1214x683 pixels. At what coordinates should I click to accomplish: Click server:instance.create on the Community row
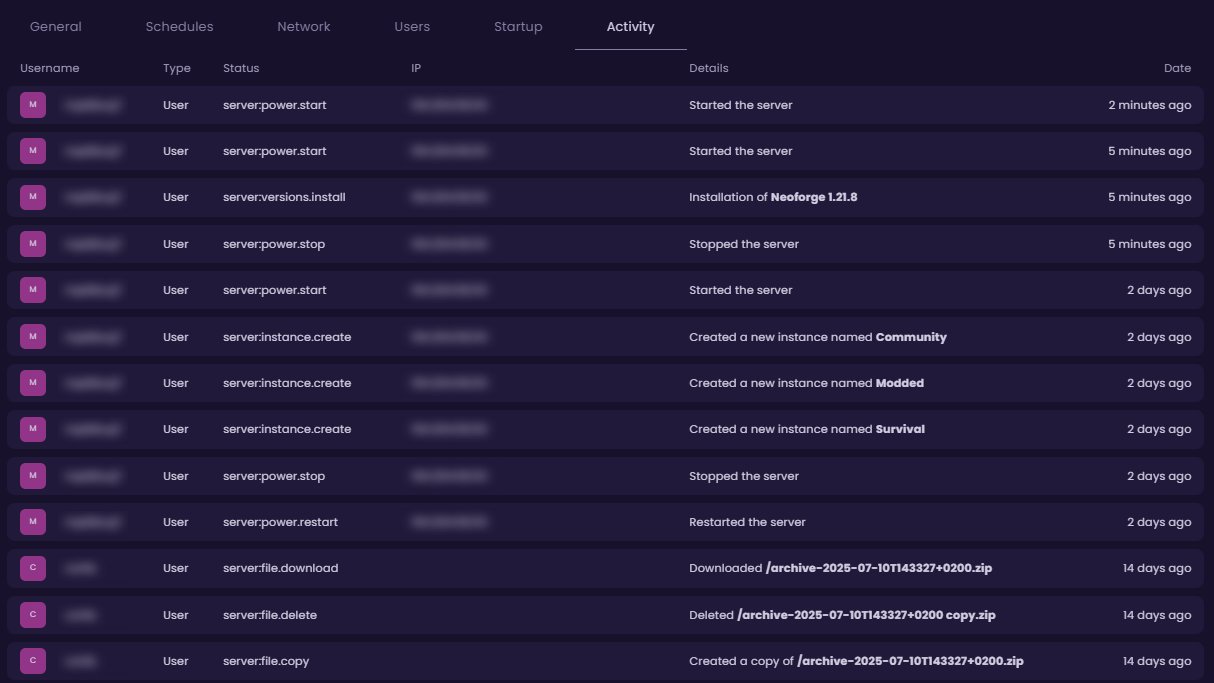click(287, 337)
